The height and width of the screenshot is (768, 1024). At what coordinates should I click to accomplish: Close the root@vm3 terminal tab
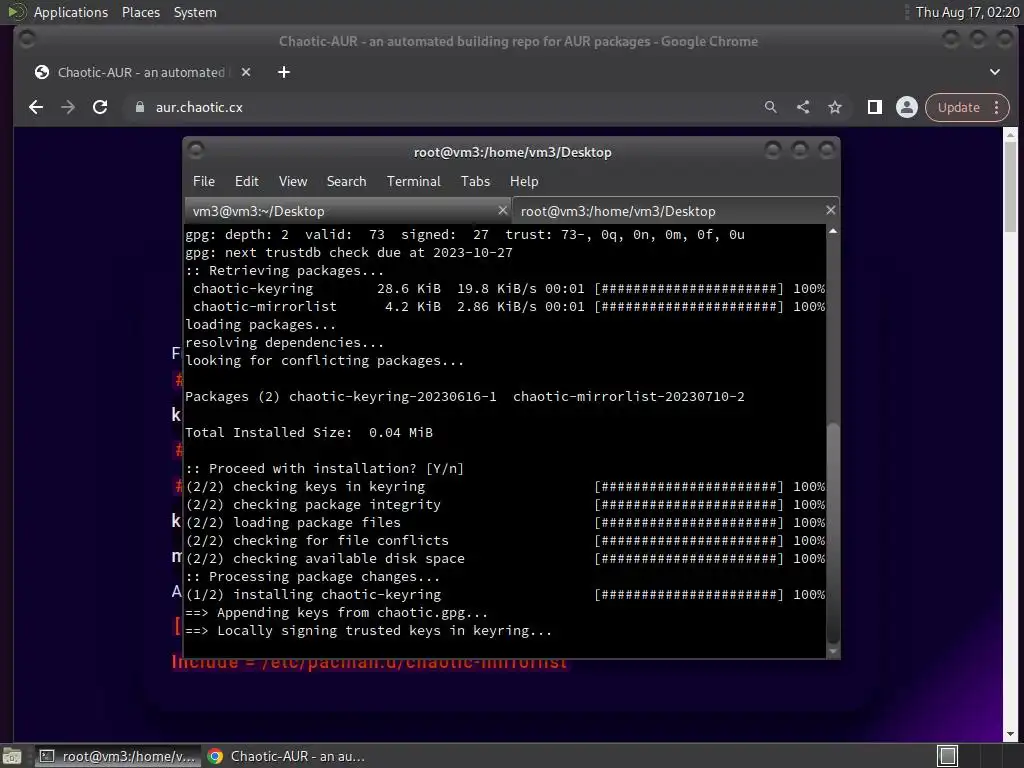pyautogui.click(x=830, y=210)
